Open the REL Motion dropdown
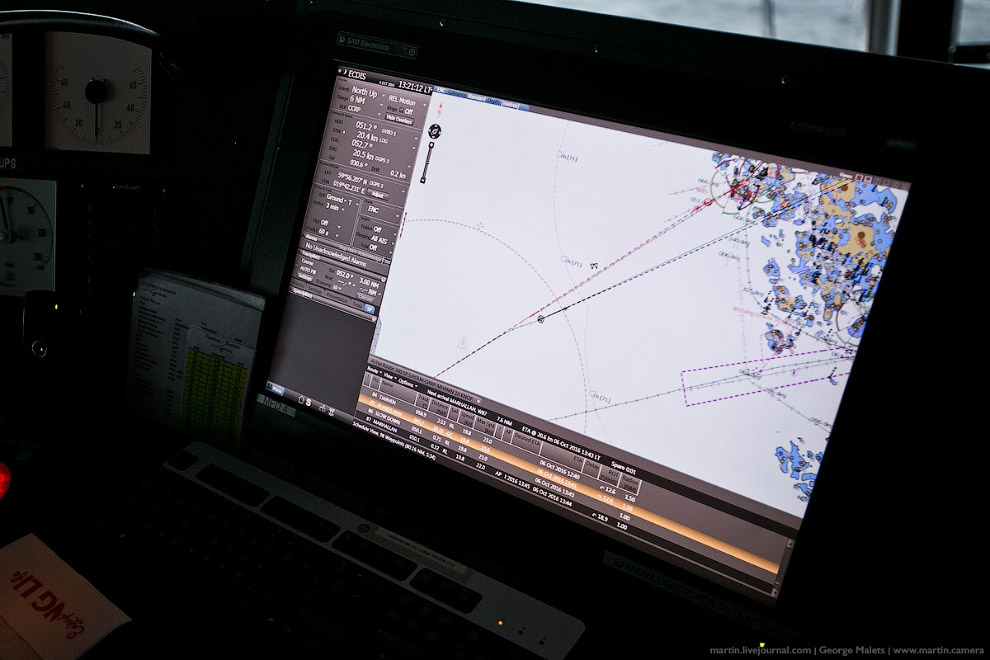 405,101
